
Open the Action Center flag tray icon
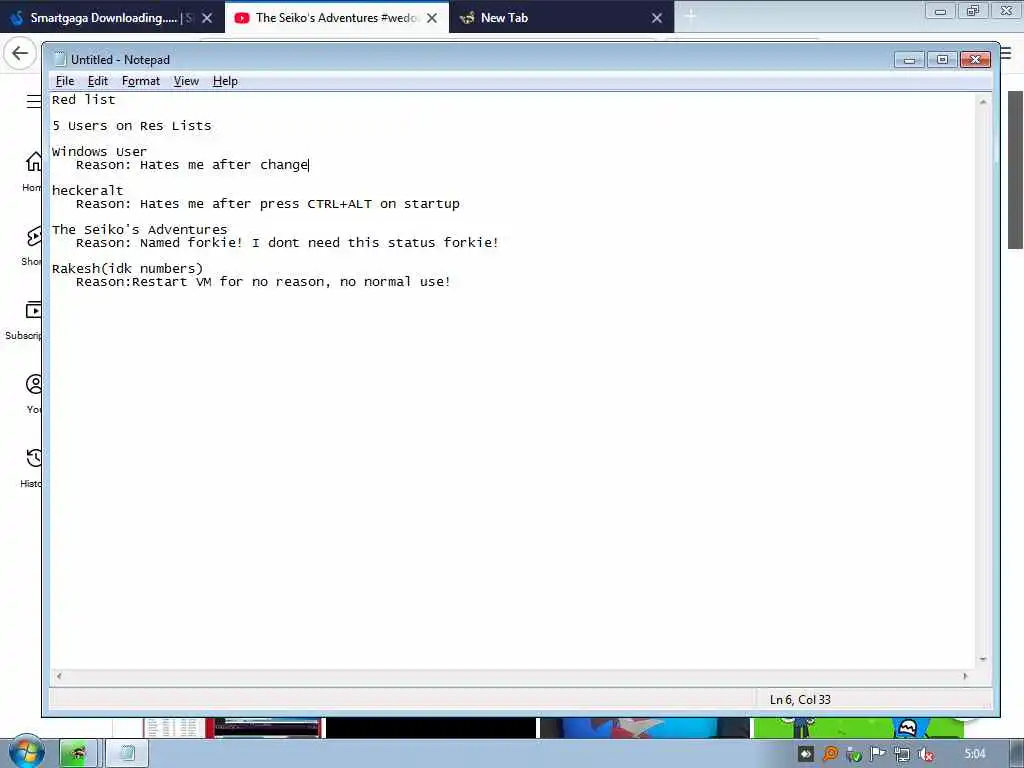878,754
